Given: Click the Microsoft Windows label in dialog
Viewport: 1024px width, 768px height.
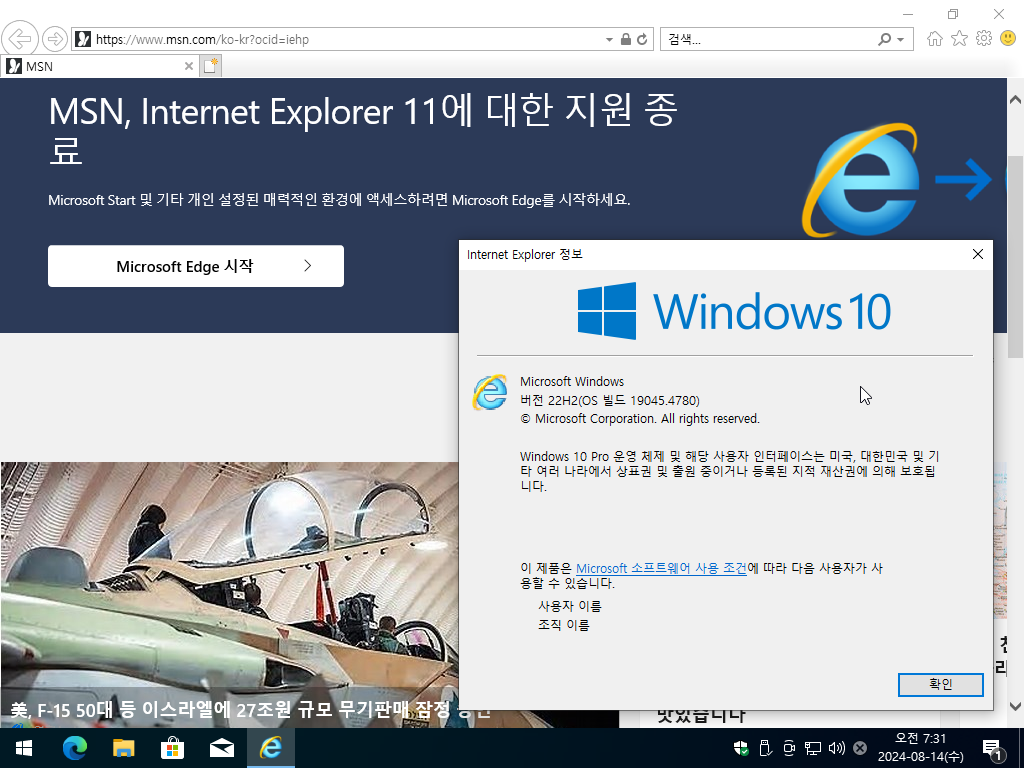Looking at the screenshot, I should click(571, 381).
